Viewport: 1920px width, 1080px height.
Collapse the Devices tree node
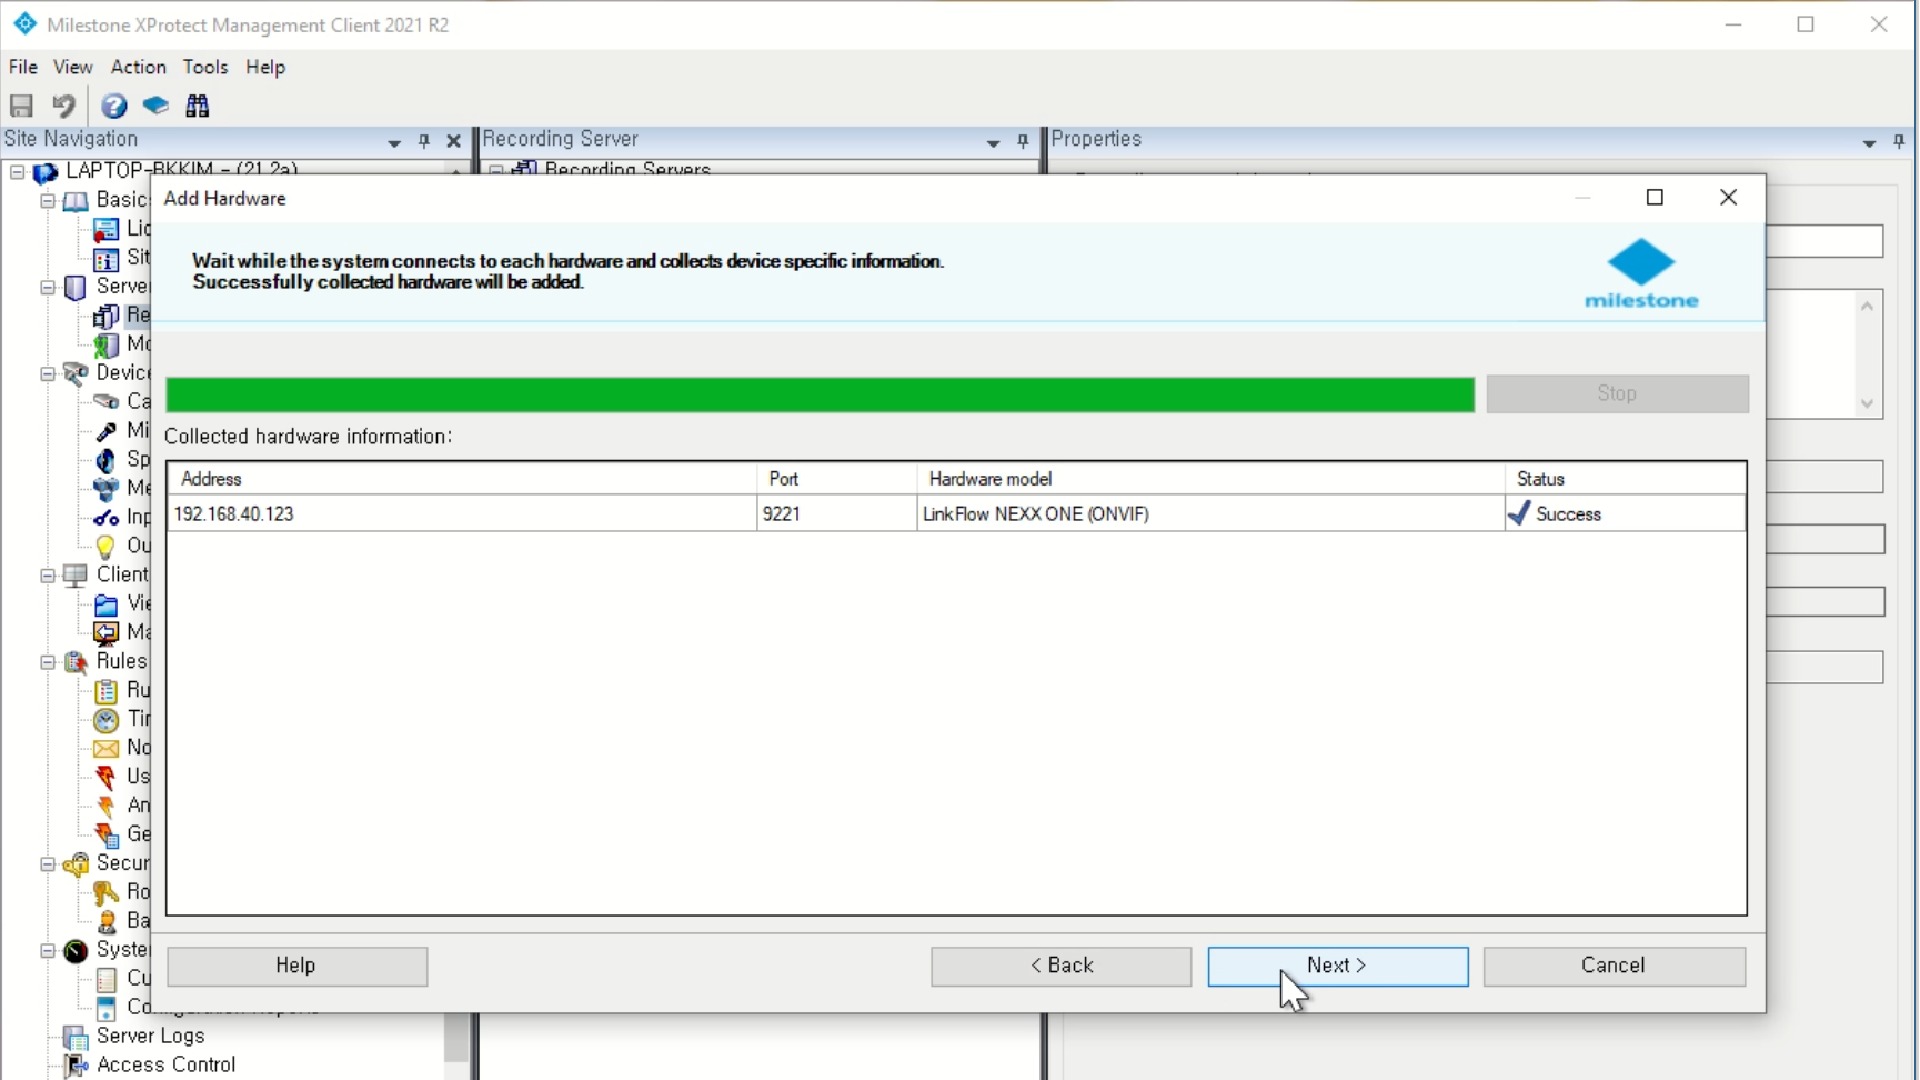coord(47,374)
